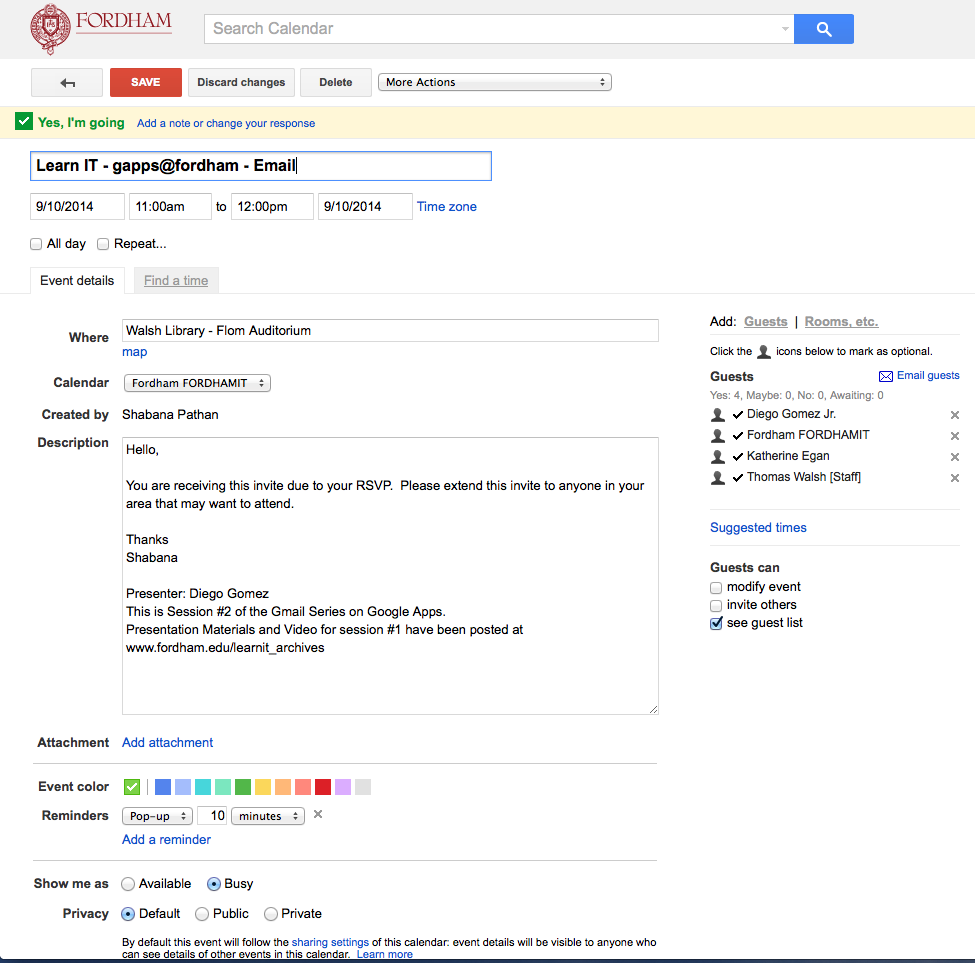Delete the pop-up reminder with X
This screenshot has width=975, height=963.
coord(318,814)
